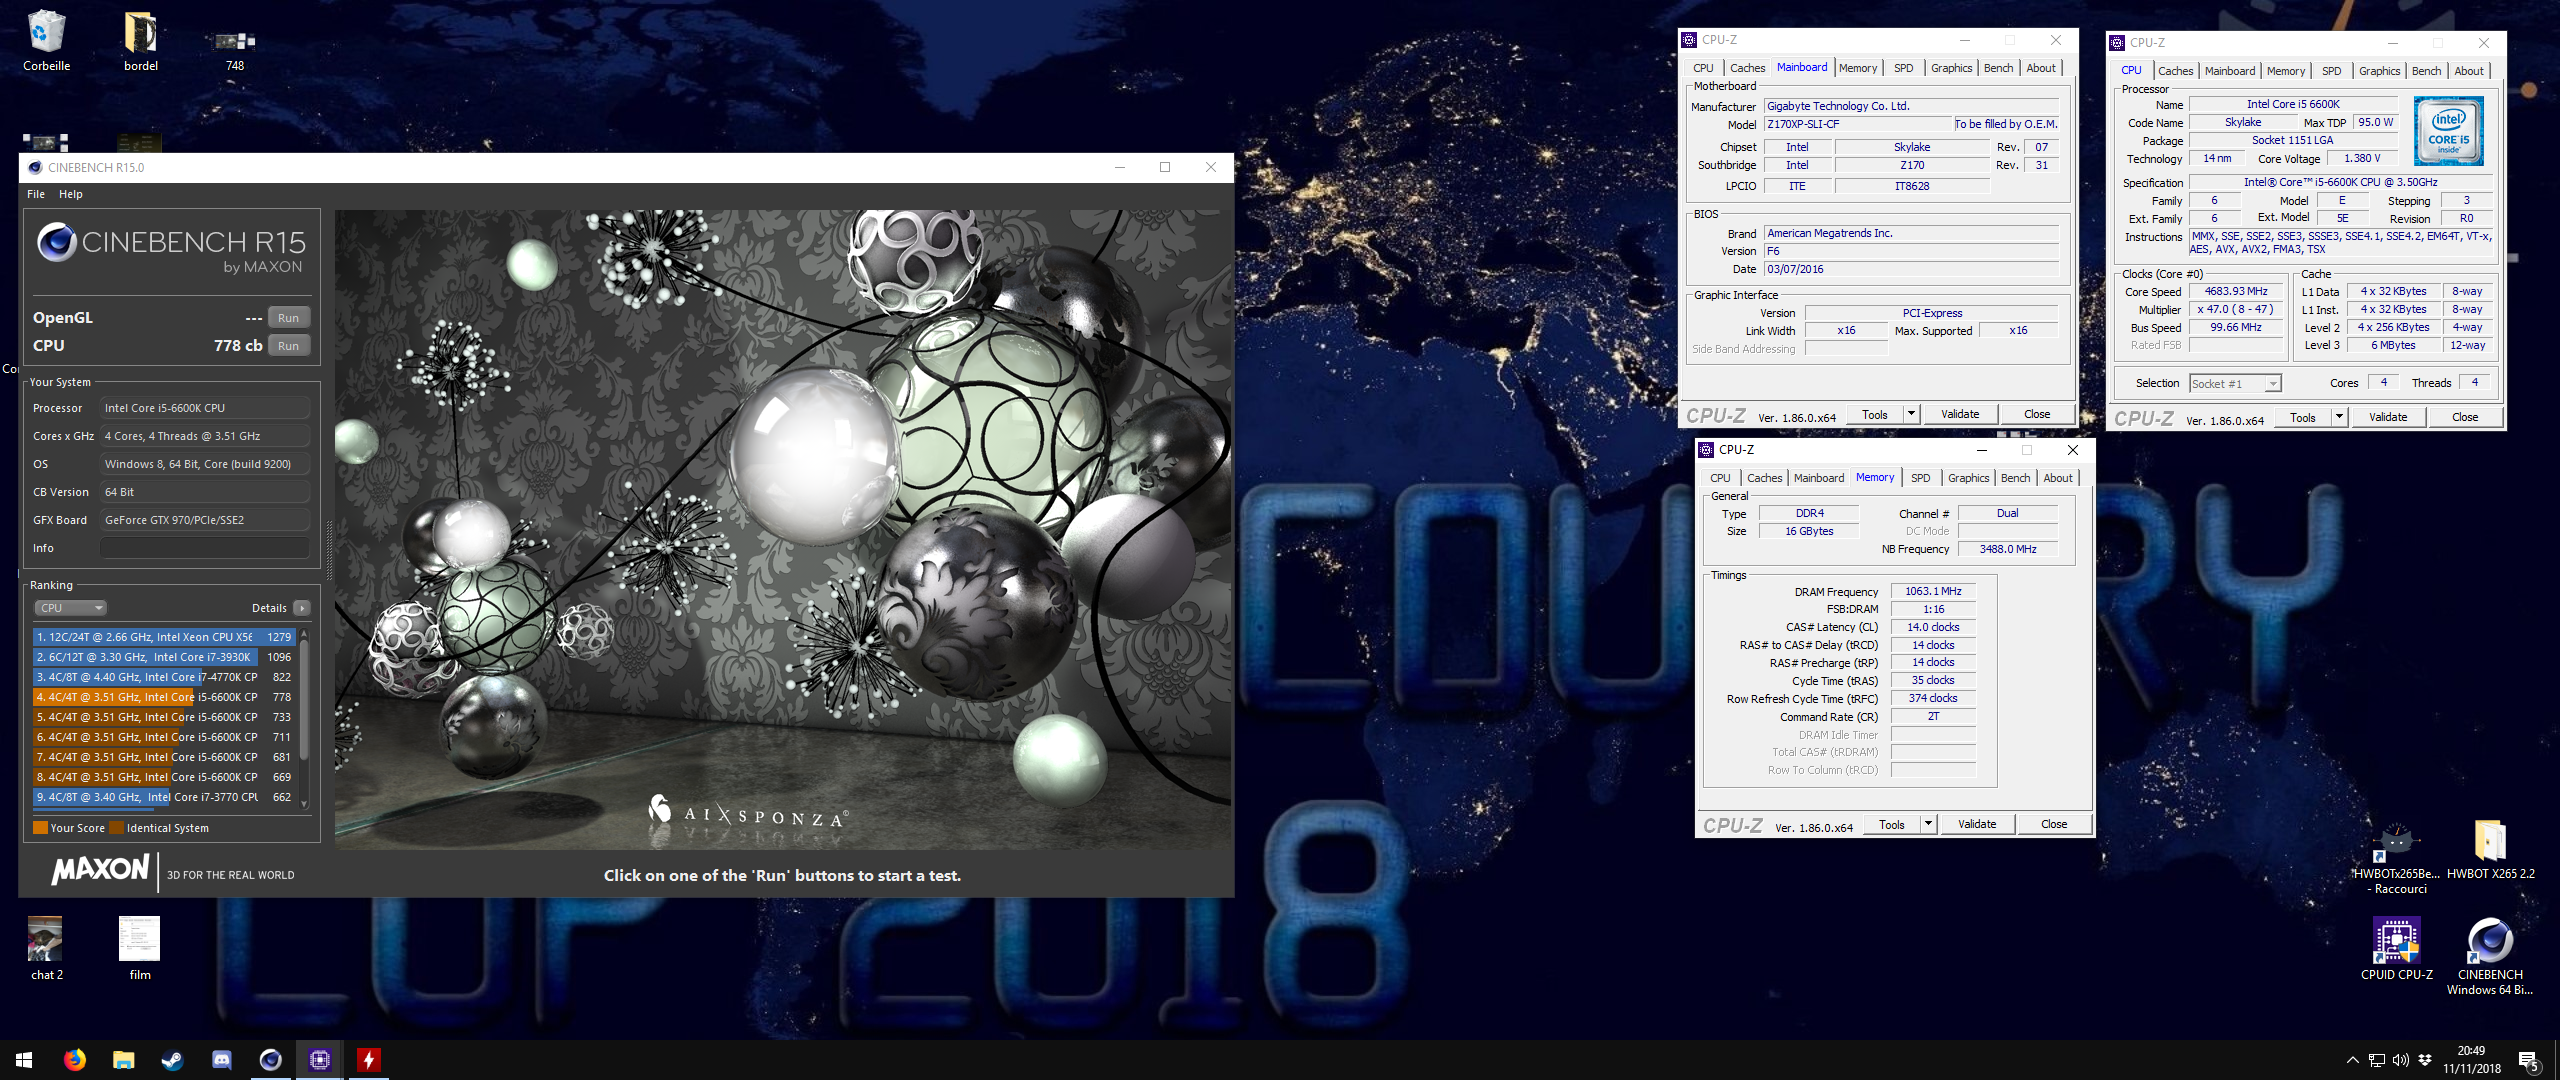Open File Explorer from the taskbar
The width and height of the screenshot is (2560, 1080).
[123, 1060]
